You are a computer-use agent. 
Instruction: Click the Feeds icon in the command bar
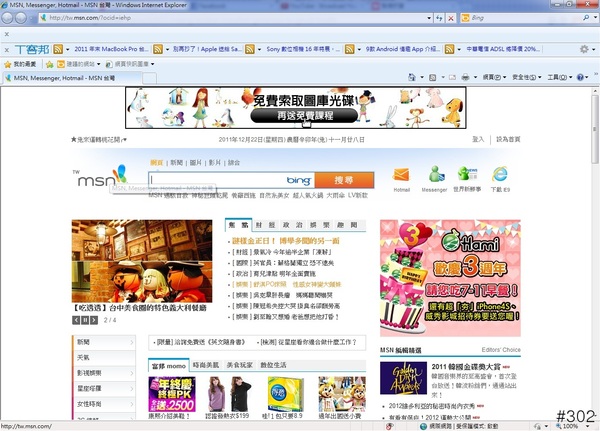[433, 77]
